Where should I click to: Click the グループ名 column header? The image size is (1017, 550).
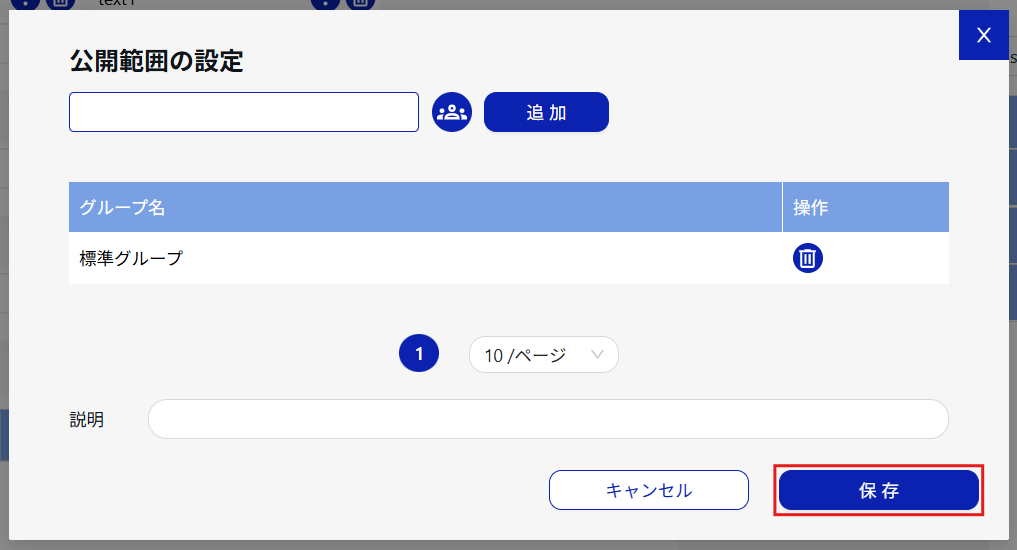123,208
